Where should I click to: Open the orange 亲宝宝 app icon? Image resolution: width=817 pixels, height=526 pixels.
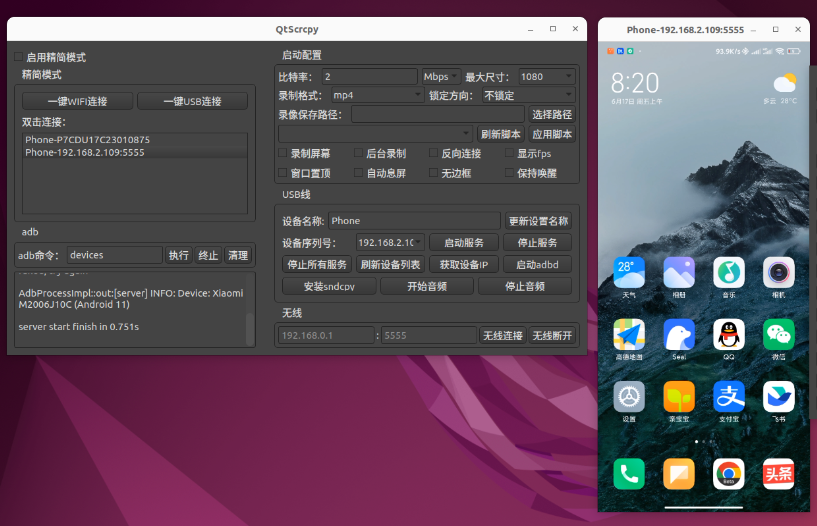pos(679,397)
